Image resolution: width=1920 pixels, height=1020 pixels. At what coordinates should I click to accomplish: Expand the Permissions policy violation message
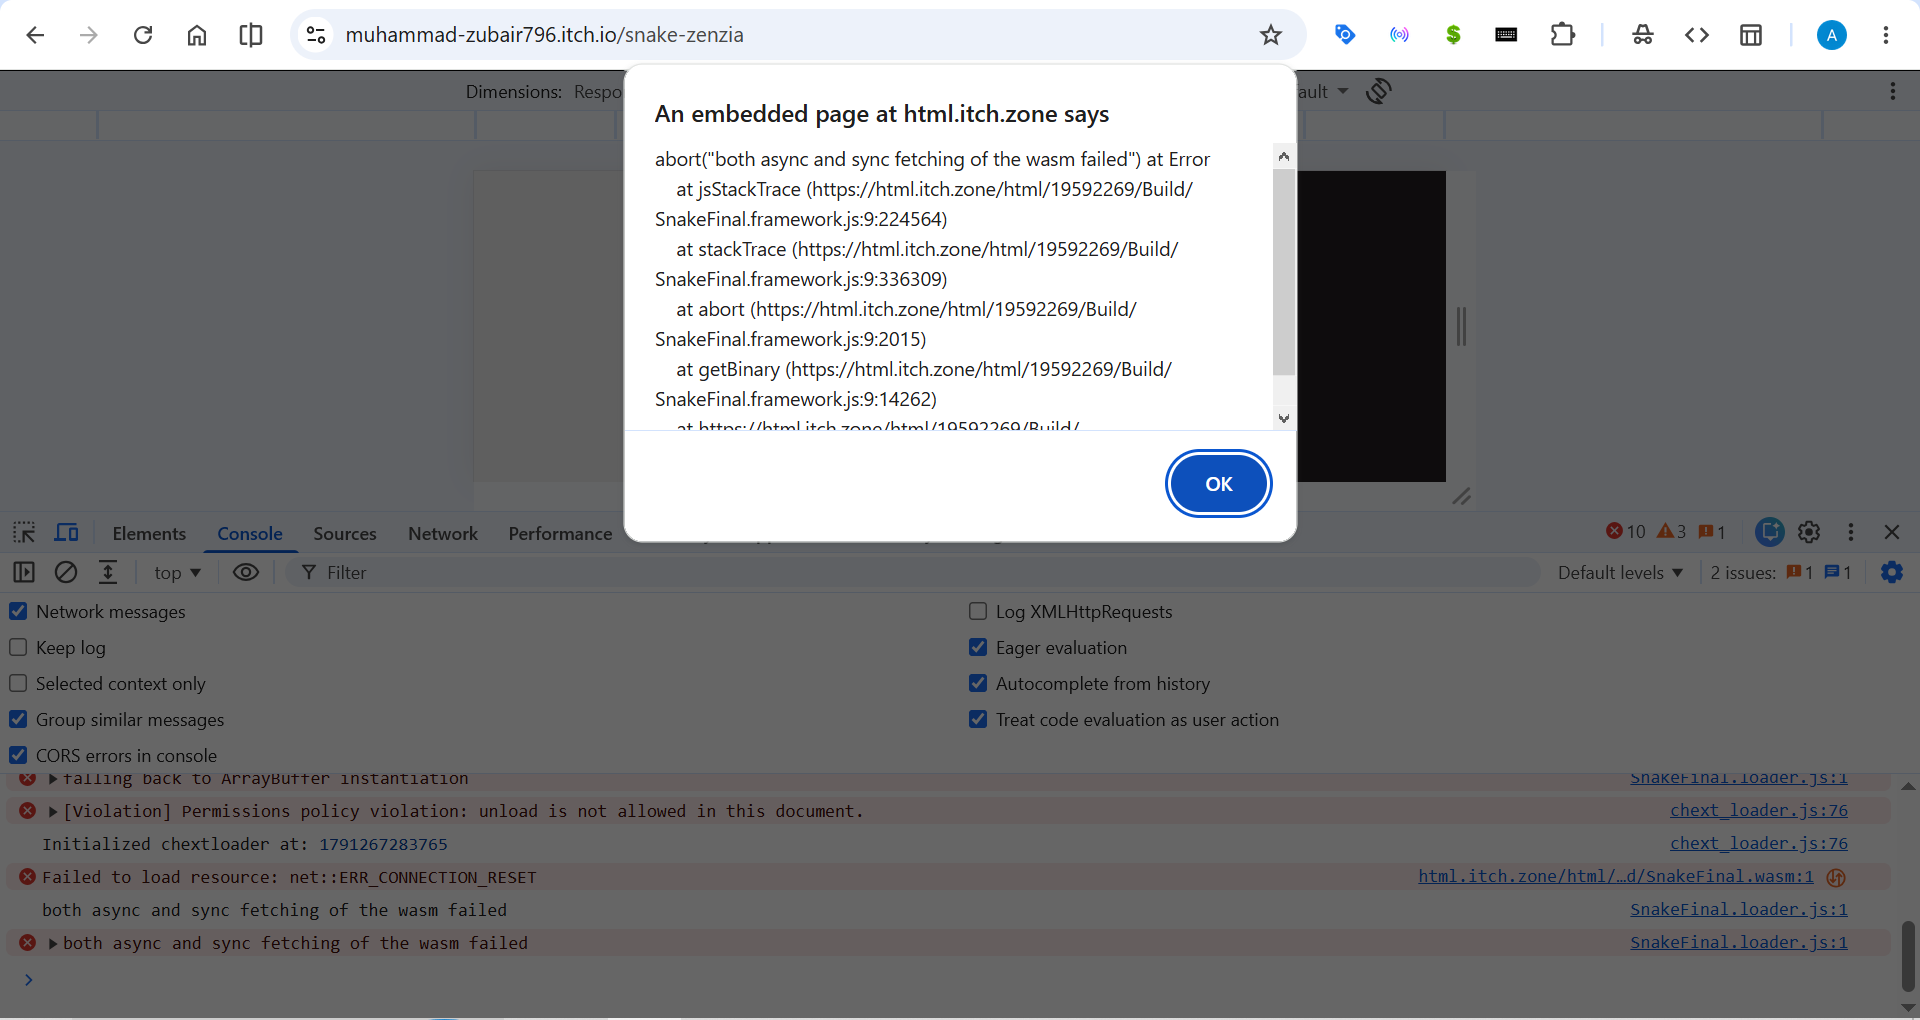pos(53,811)
